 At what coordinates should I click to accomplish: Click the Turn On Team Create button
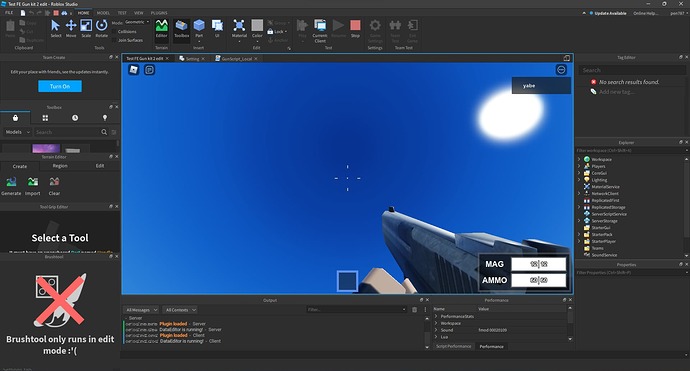coord(60,86)
